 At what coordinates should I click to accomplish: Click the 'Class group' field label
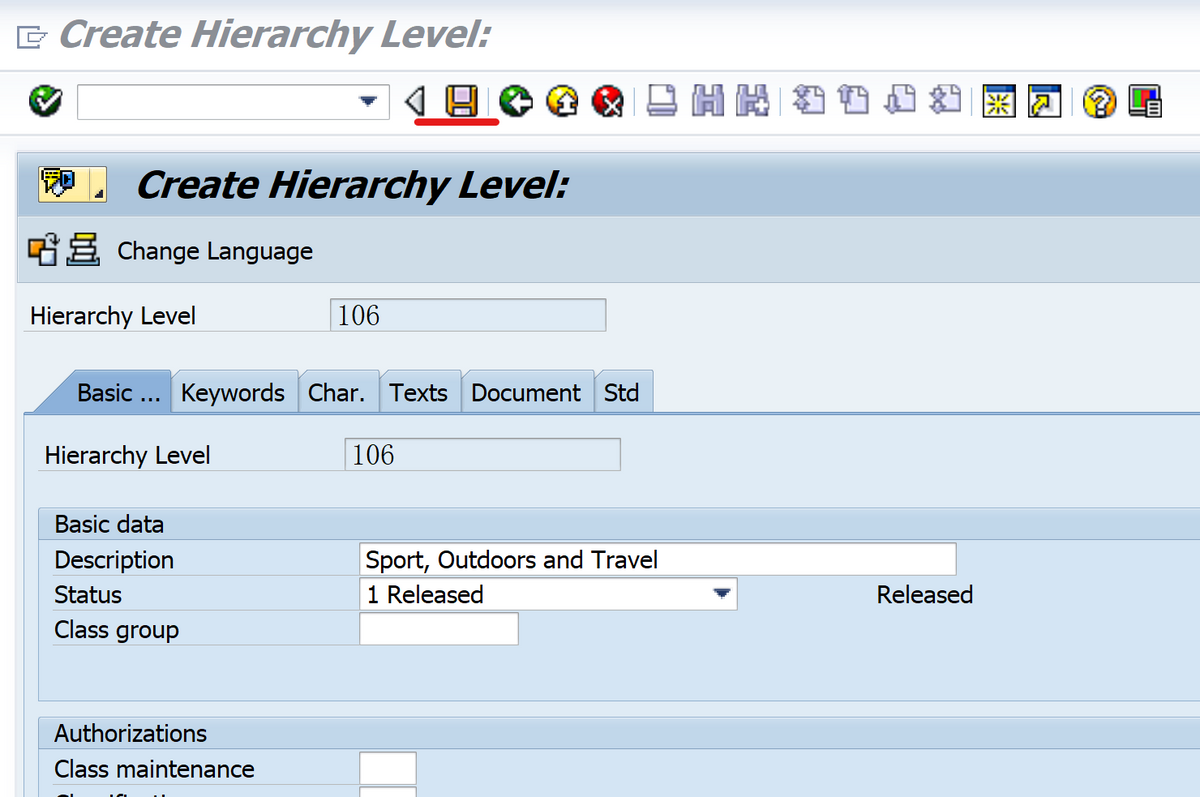[x=116, y=630]
